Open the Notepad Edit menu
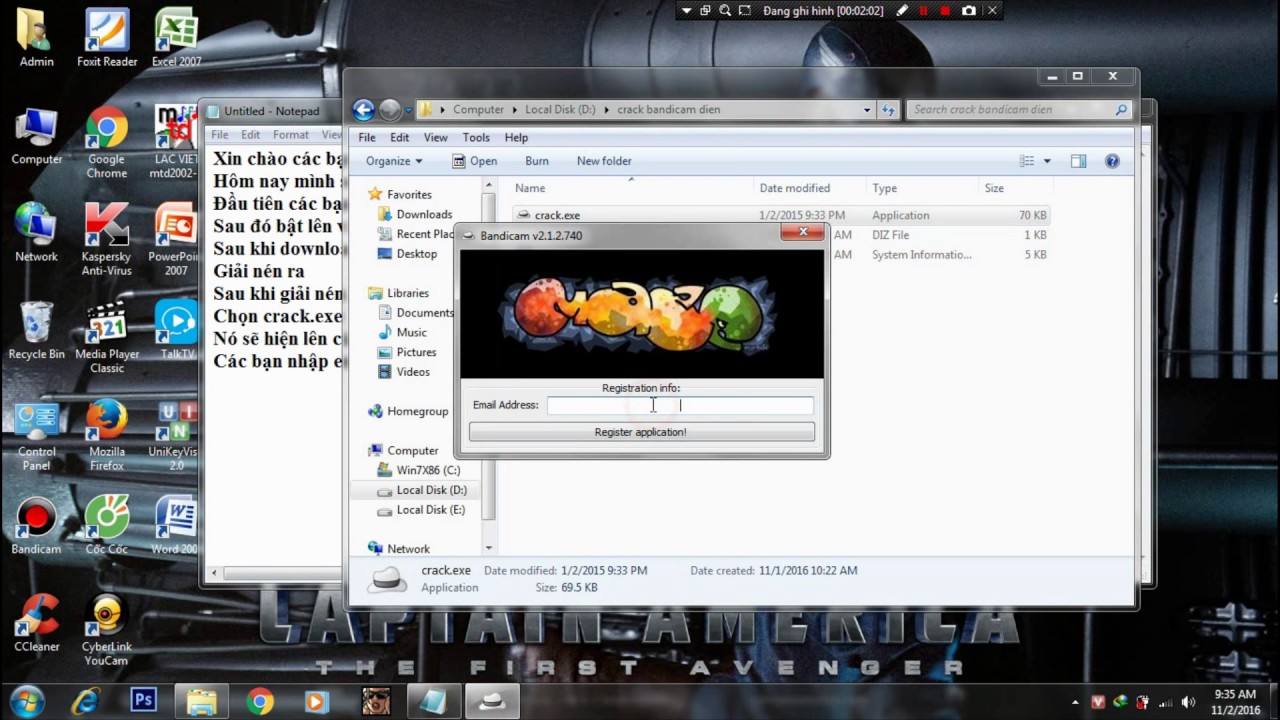Viewport: 1280px width, 720px height. pos(250,135)
